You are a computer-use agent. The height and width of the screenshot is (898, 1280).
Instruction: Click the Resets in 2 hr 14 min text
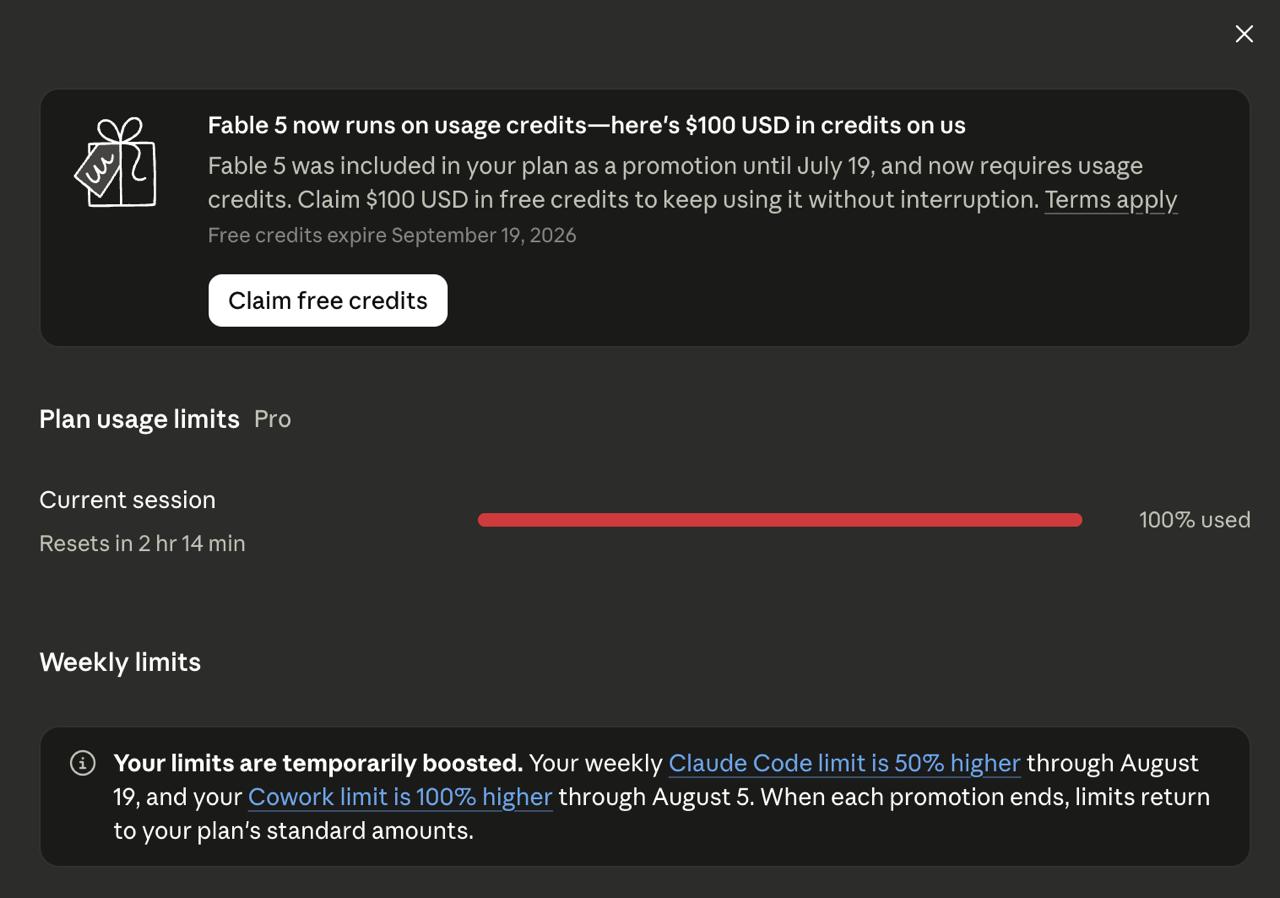(142, 543)
